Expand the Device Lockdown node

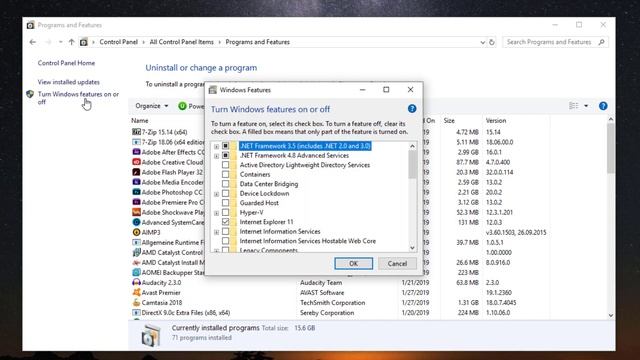tap(216, 194)
